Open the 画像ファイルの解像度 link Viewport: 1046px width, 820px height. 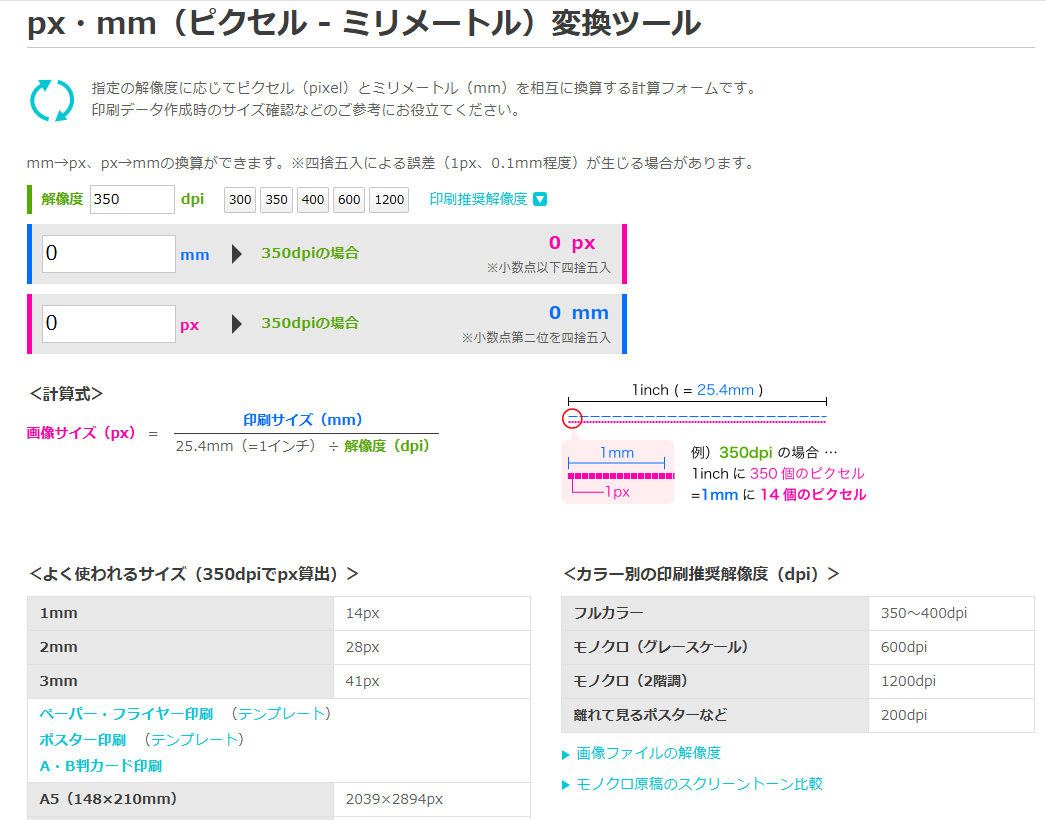pyautogui.click(x=648, y=753)
